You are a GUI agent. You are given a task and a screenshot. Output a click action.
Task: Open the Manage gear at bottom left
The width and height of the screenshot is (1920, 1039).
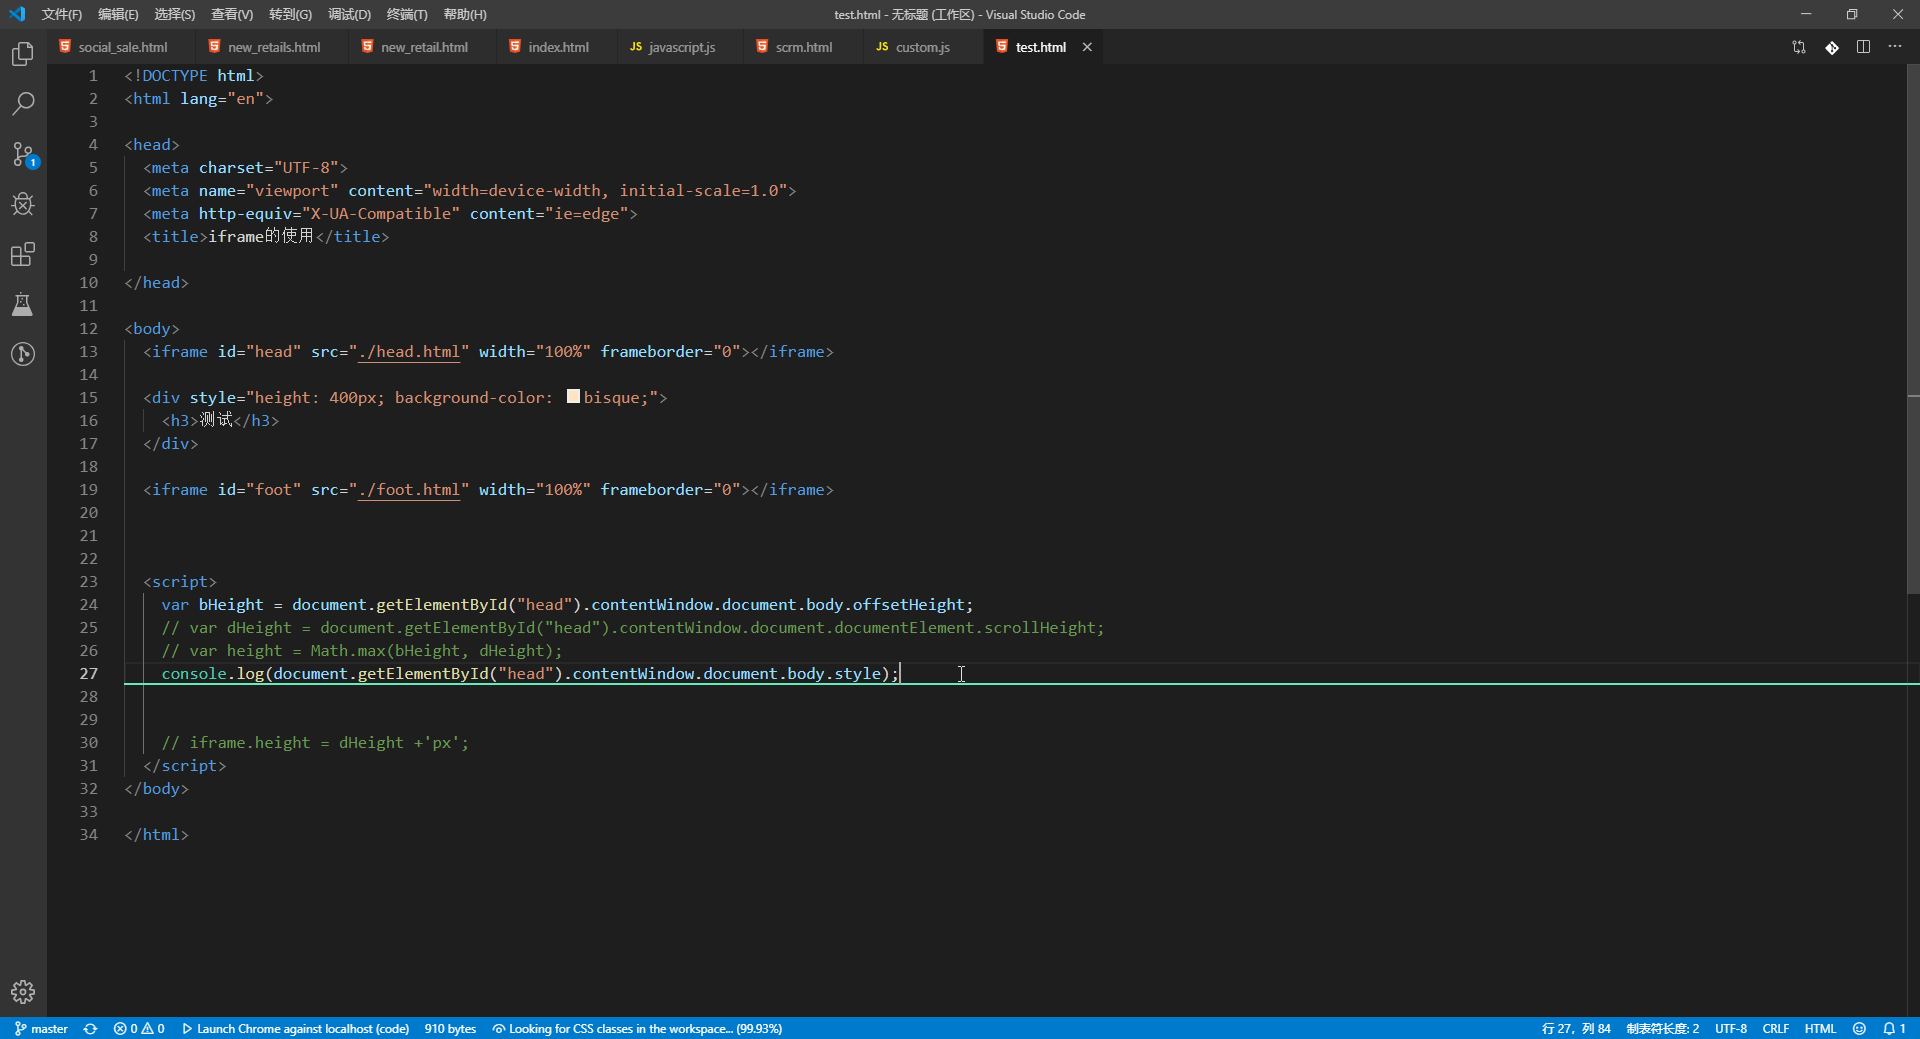[x=23, y=992]
